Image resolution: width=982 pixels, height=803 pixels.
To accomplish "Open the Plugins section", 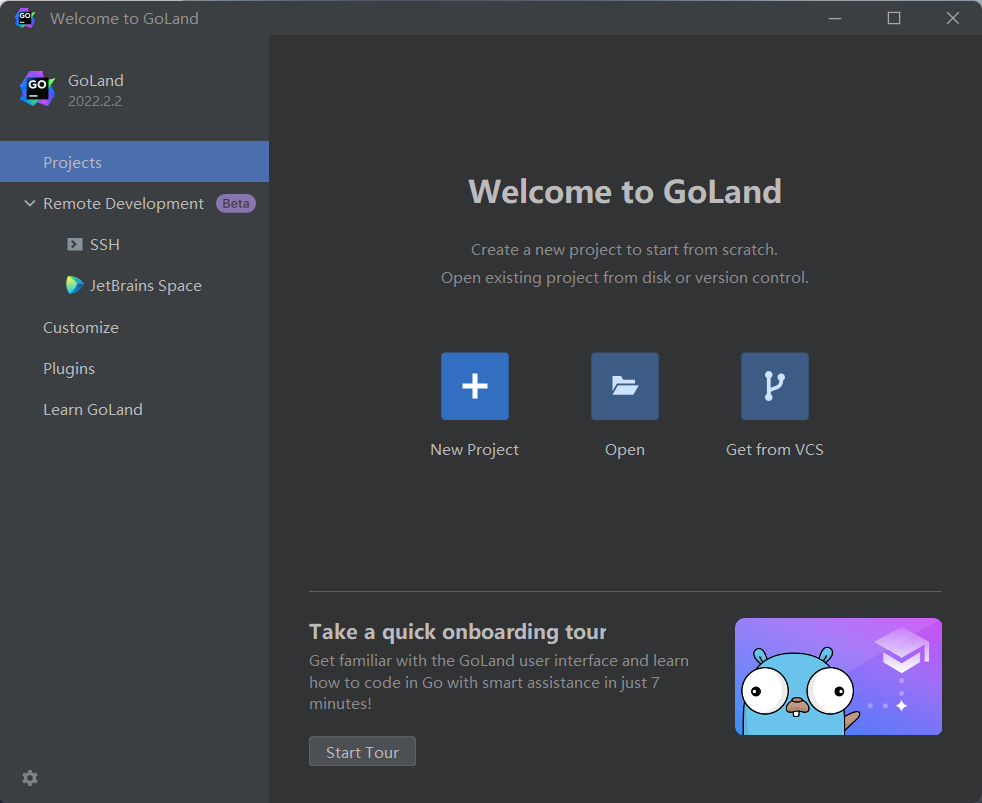I will (x=69, y=369).
